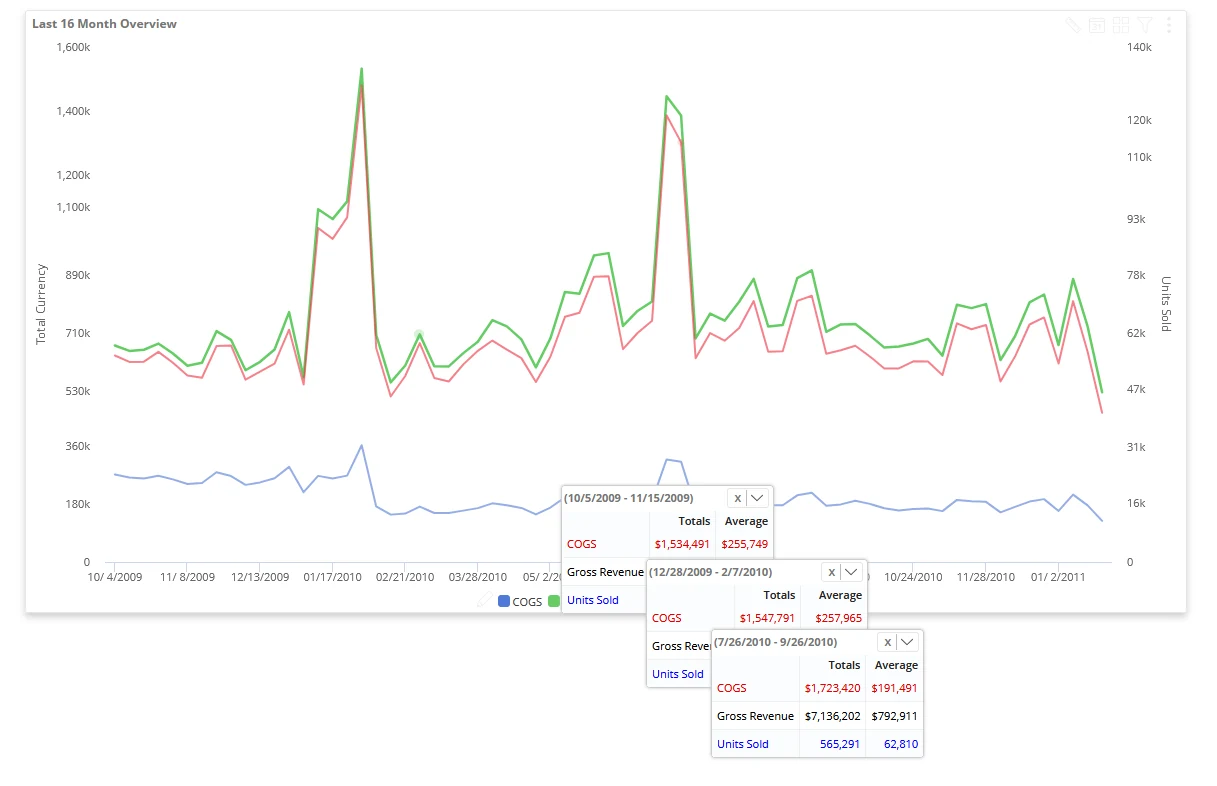Viewport: 1217px width, 786px height.
Task: Click the 01/ 2/2011 x-axis date label
Action: click(x=1058, y=577)
